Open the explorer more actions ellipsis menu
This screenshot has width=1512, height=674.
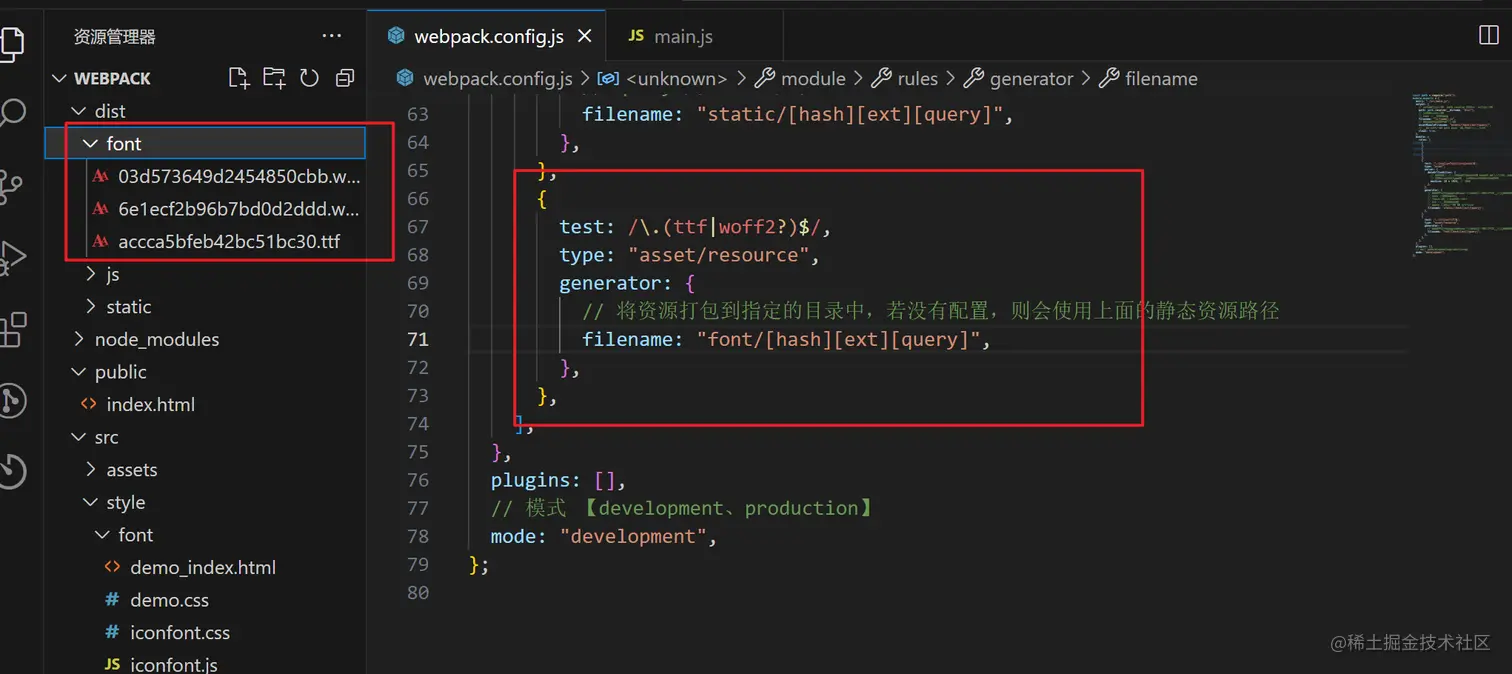coord(332,36)
